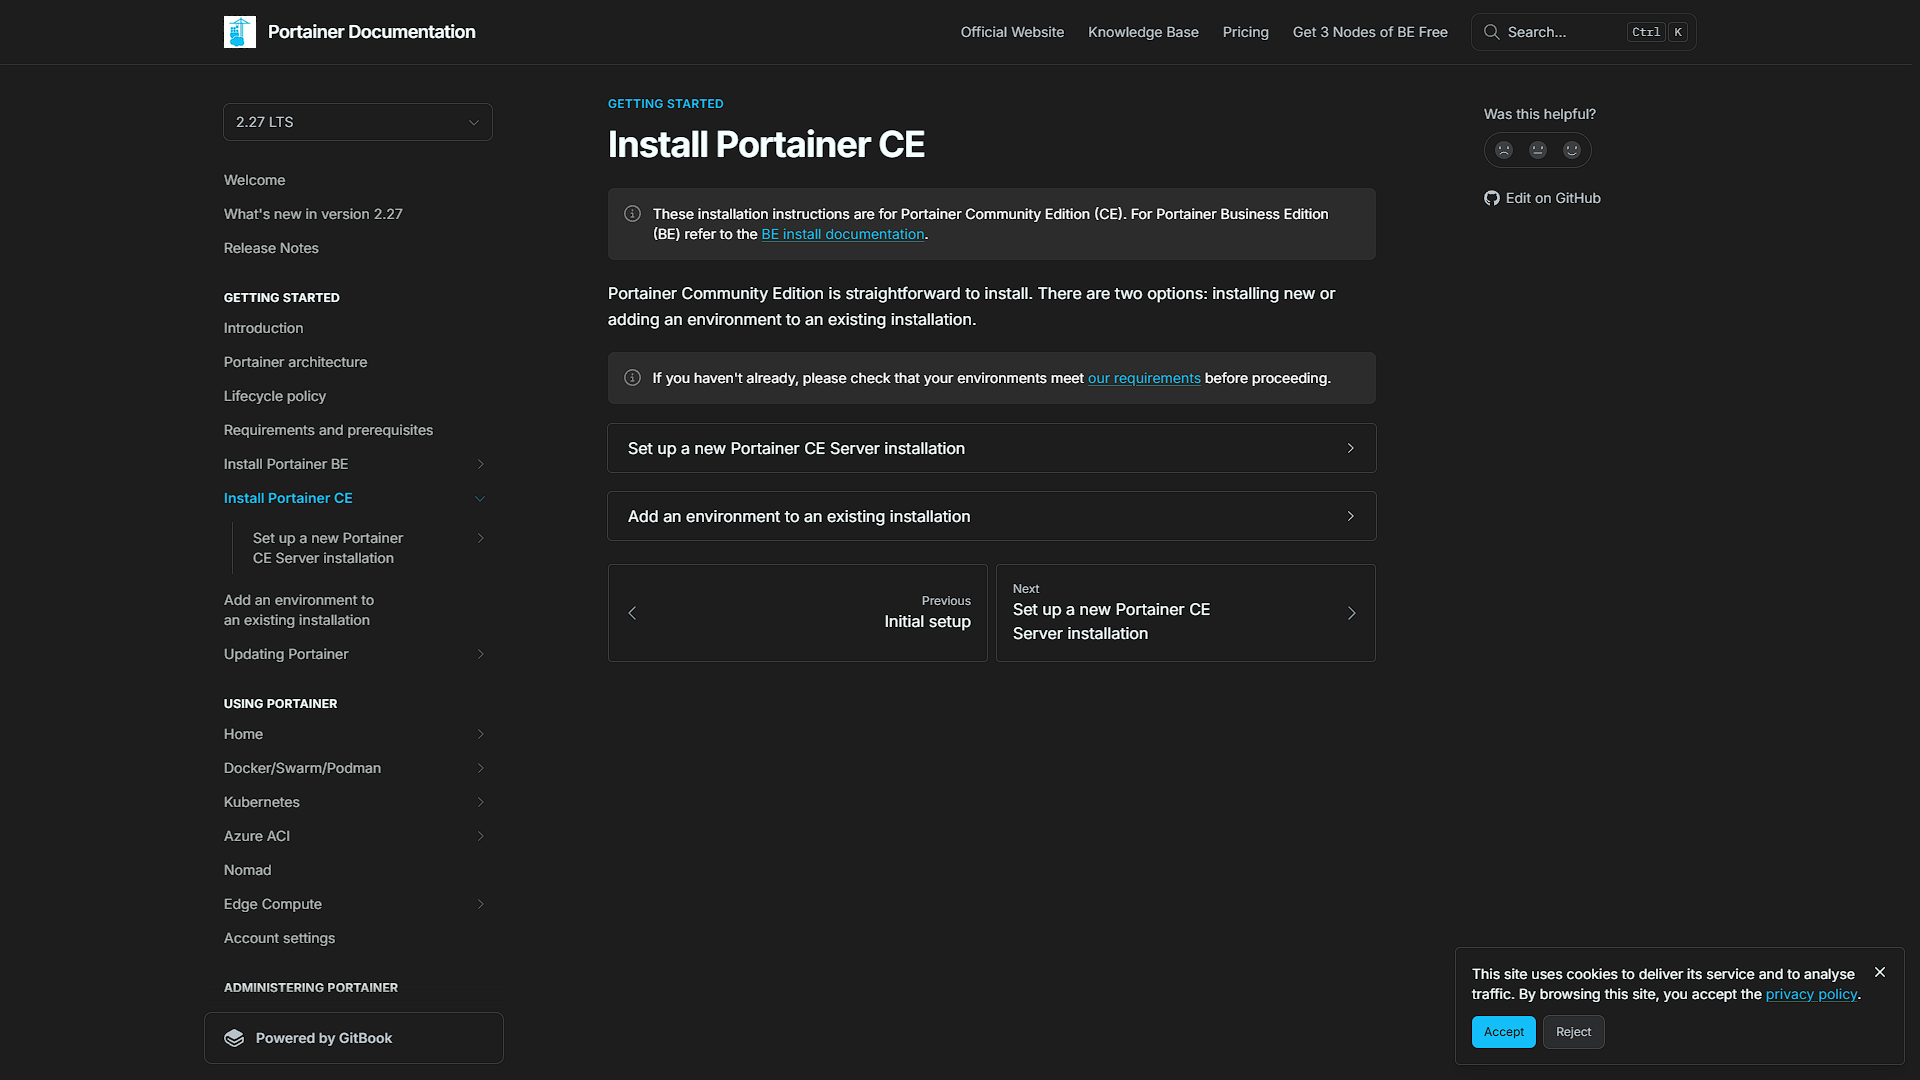Viewport: 1920px width, 1080px height.
Task: Expand the Home section chevron
Action: pyautogui.click(x=480, y=734)
